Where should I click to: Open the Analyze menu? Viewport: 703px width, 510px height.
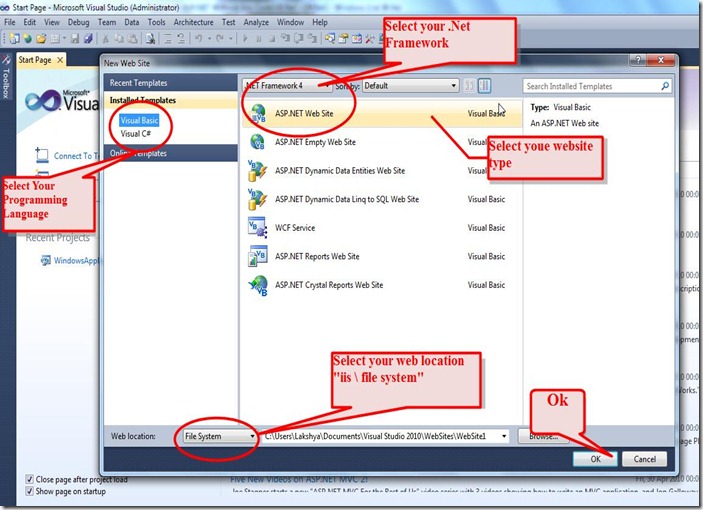pyautogui.click(x=256, y=22)
